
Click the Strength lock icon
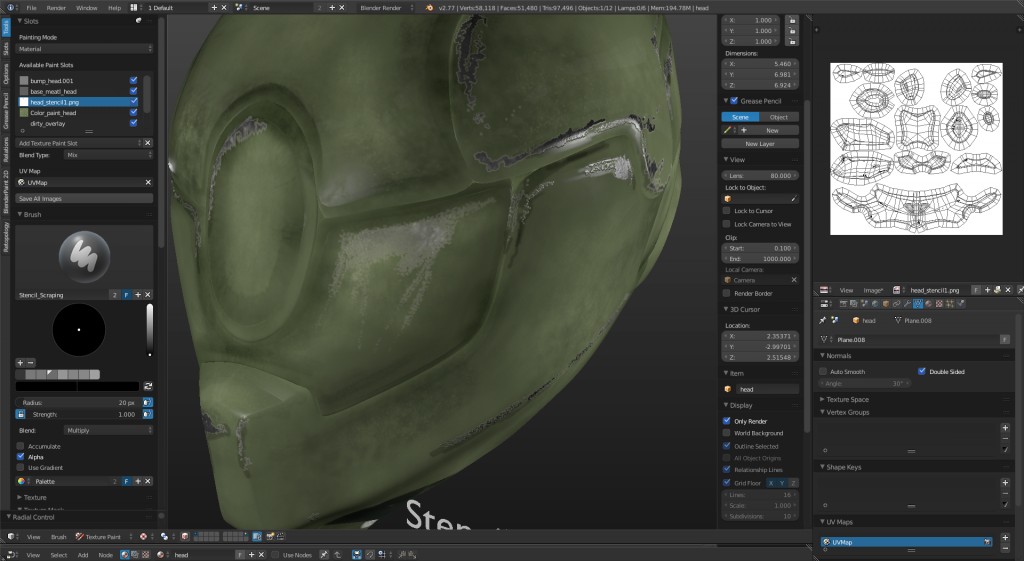pyautogui.click(x=22, y=414)
